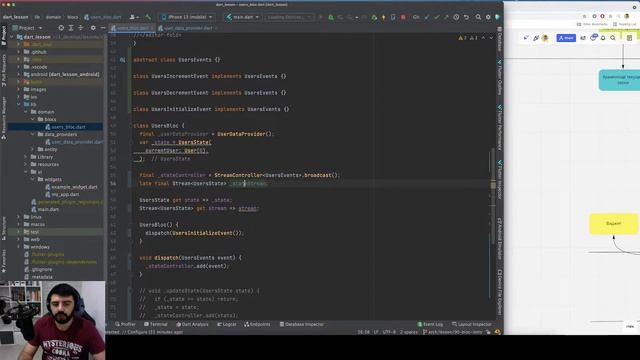Viewport: 640px width, 360px height.
Task: Click the green push arrow icon
Action: point(446,17)
